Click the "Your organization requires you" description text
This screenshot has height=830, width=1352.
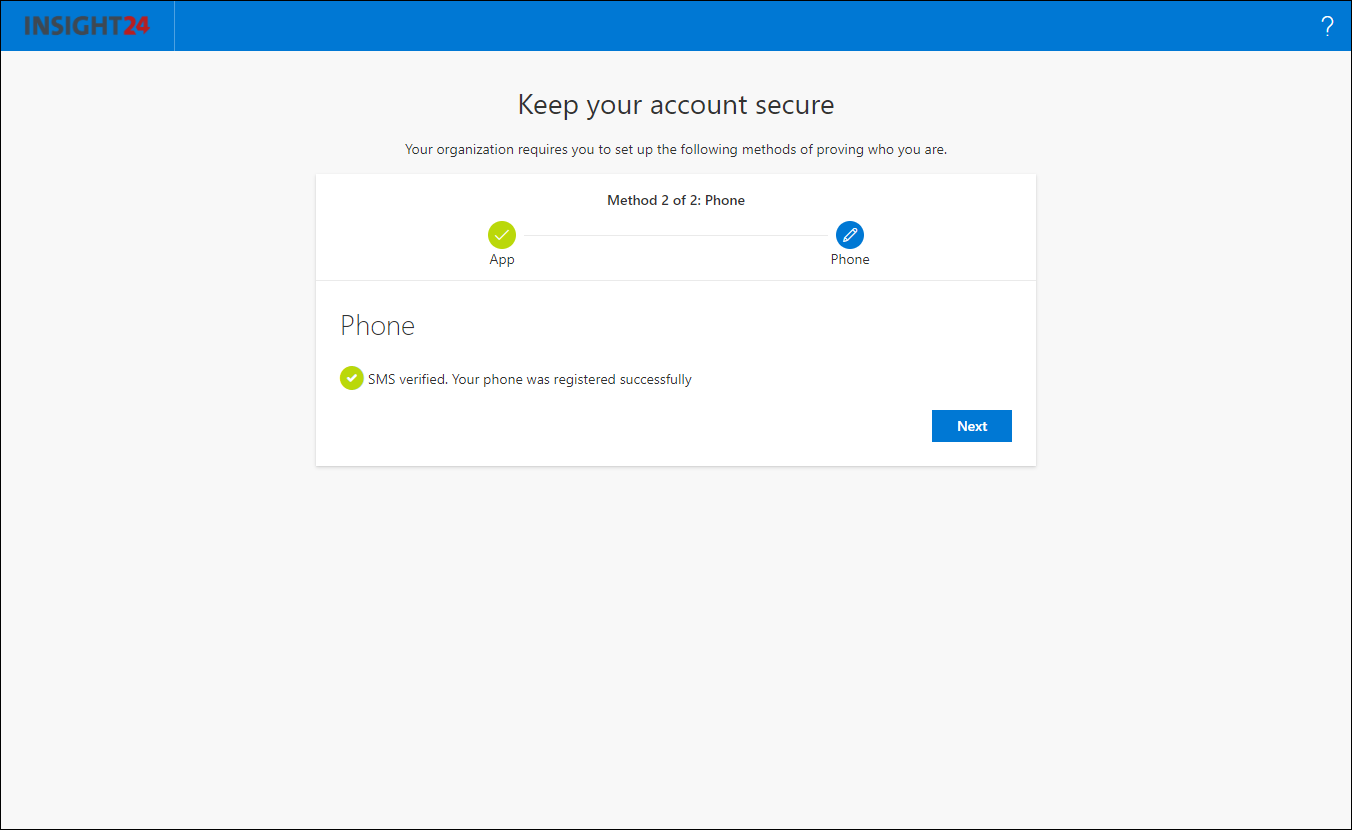click(x=676, y=150)
